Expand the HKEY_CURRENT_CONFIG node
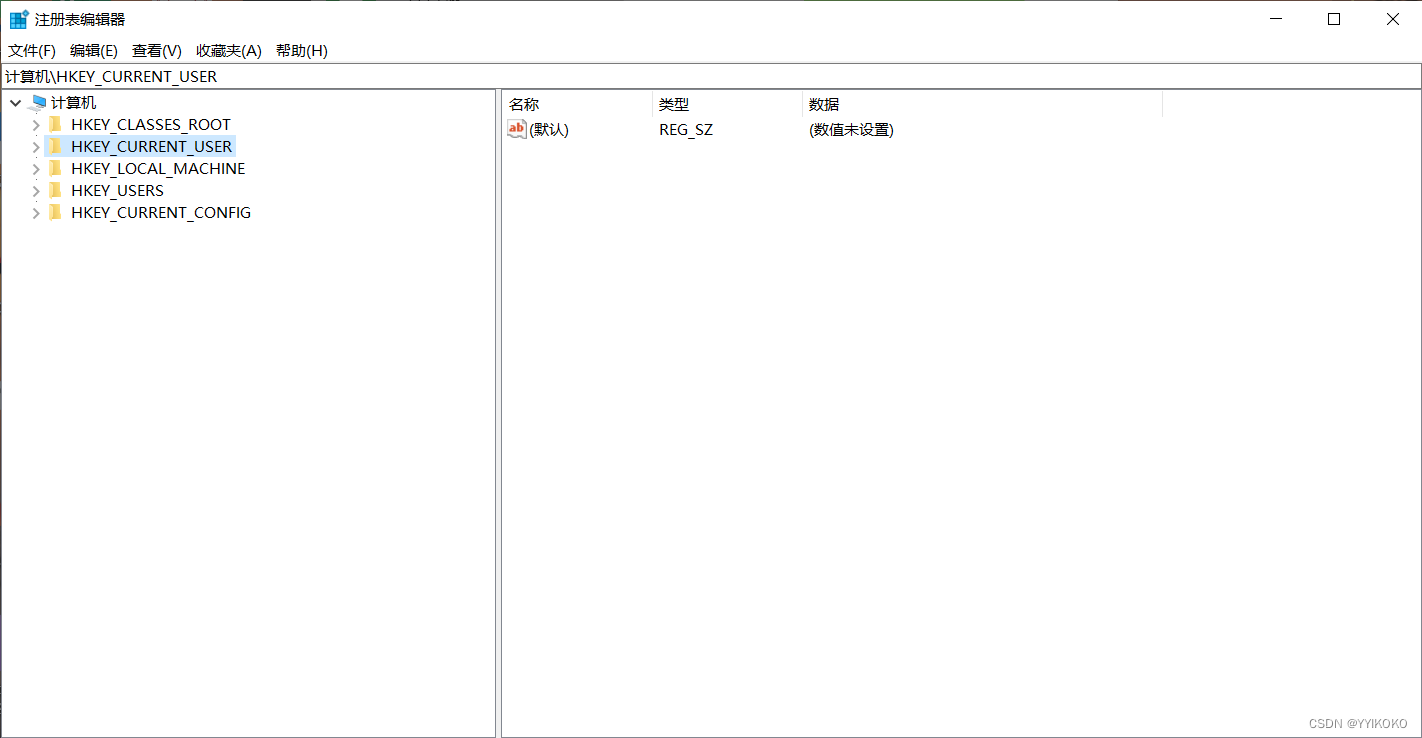 35,212
